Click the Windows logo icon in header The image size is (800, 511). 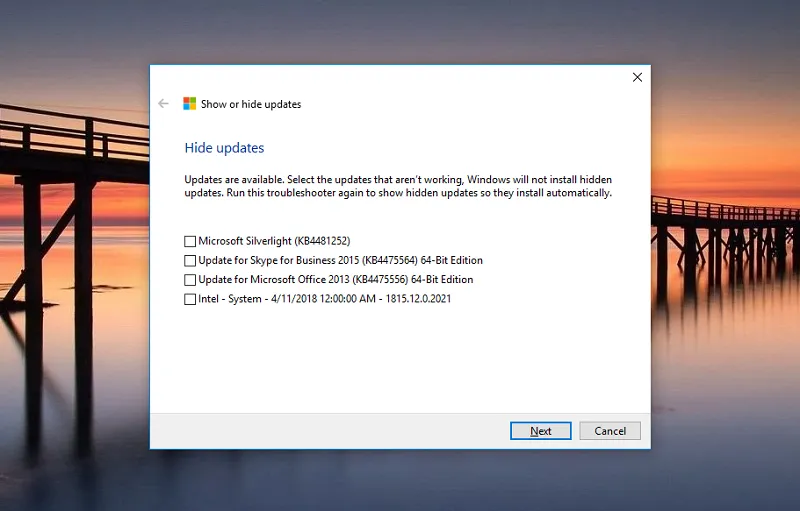189,104
